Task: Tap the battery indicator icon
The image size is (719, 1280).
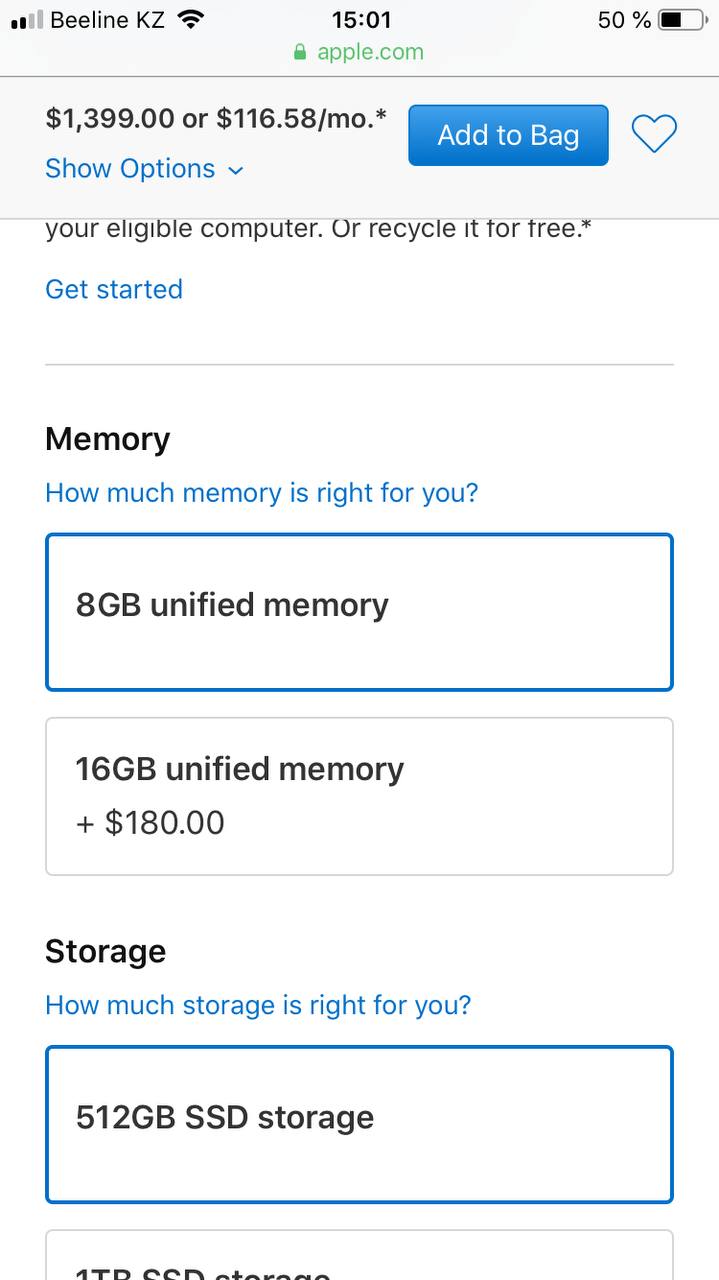Action: point(682,19)
